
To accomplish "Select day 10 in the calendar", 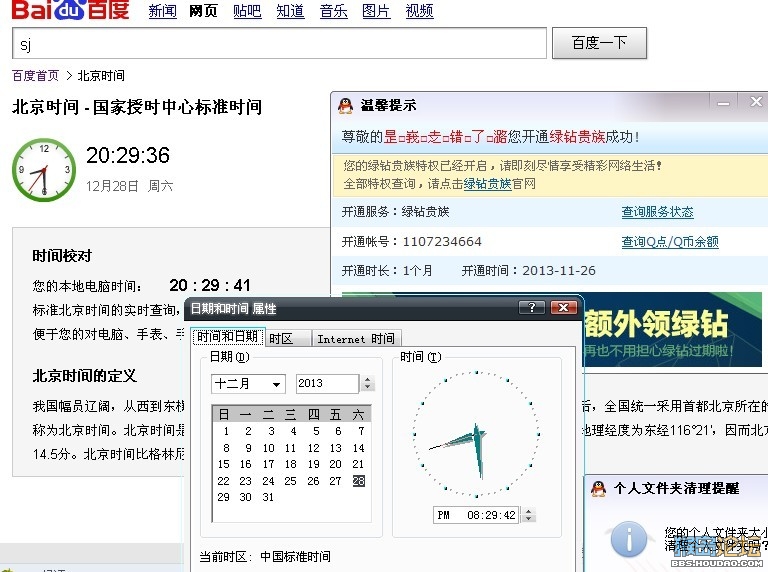I will 268,448.
